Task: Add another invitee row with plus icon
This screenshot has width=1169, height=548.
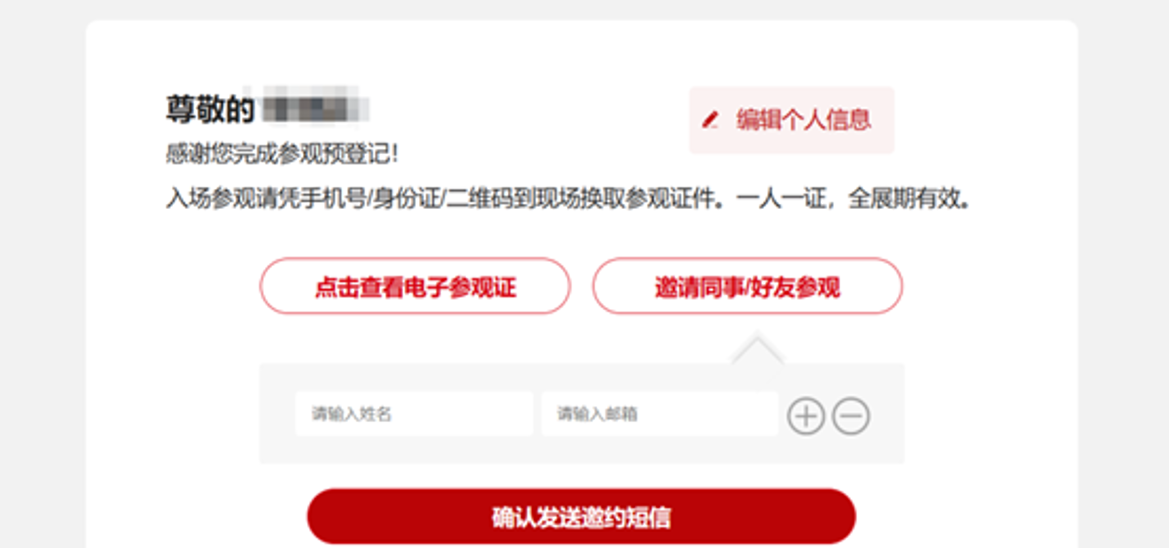Action: (806, 416)
